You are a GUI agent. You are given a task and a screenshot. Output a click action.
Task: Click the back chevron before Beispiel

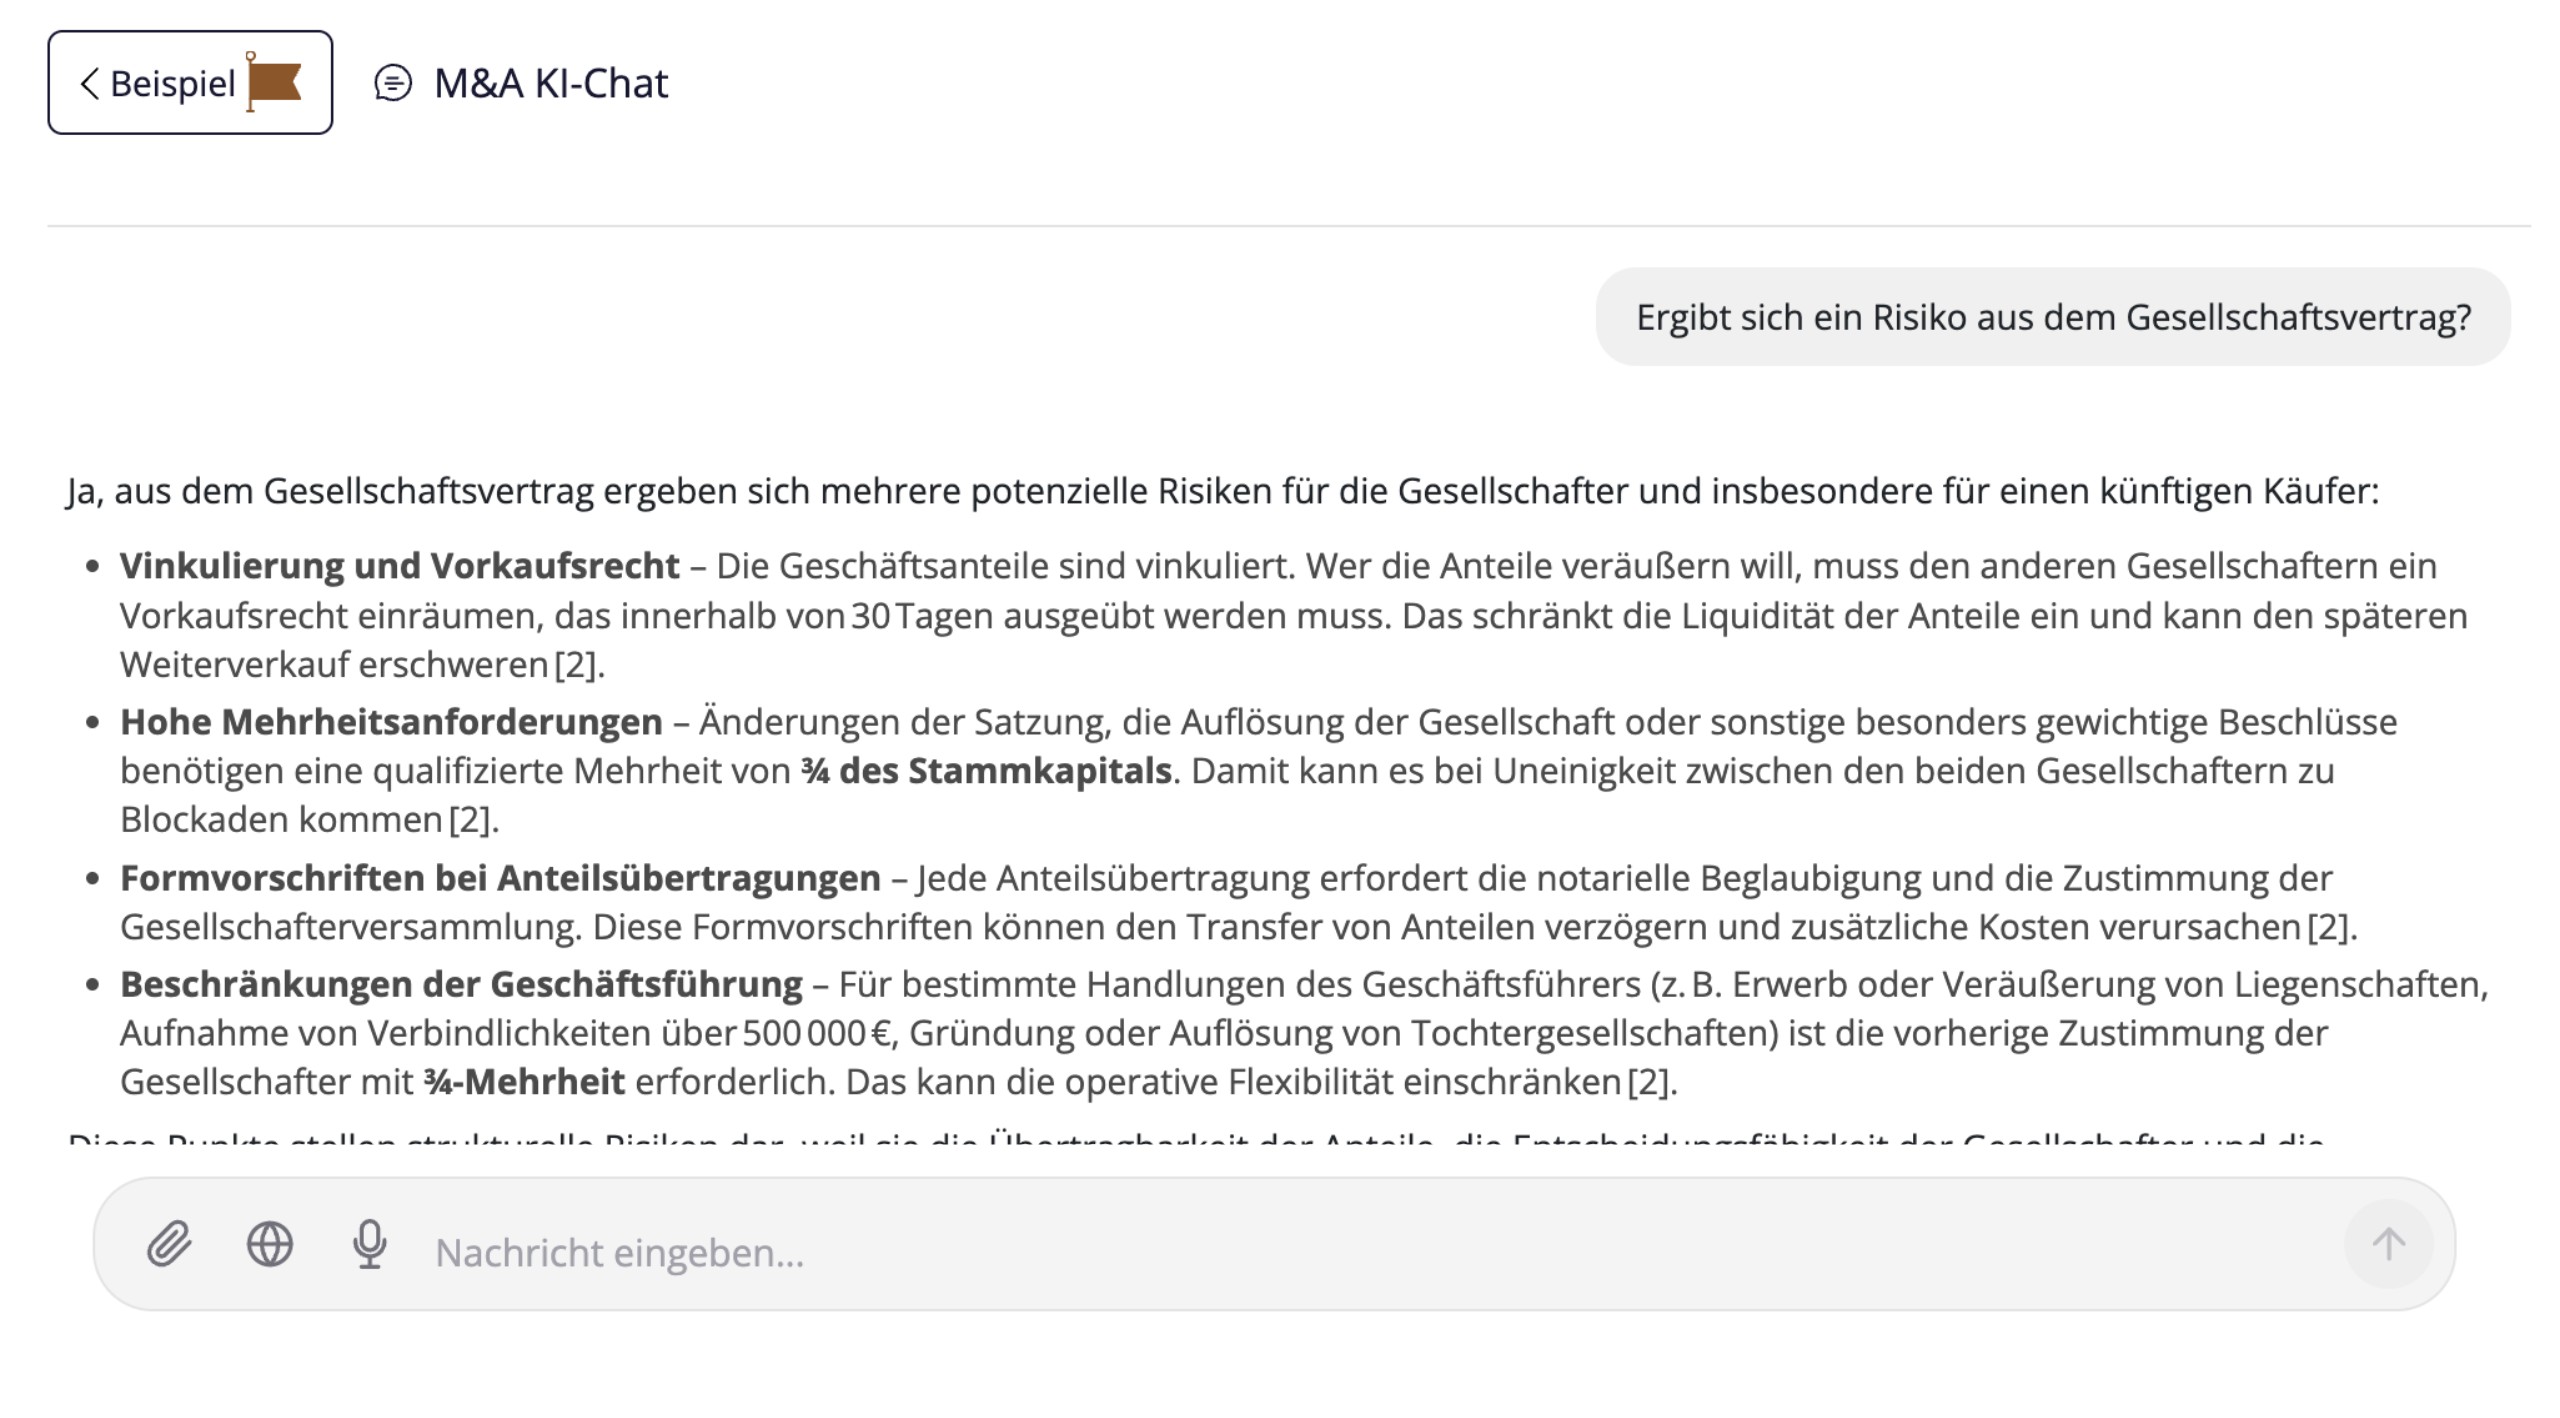pos(90,84)
